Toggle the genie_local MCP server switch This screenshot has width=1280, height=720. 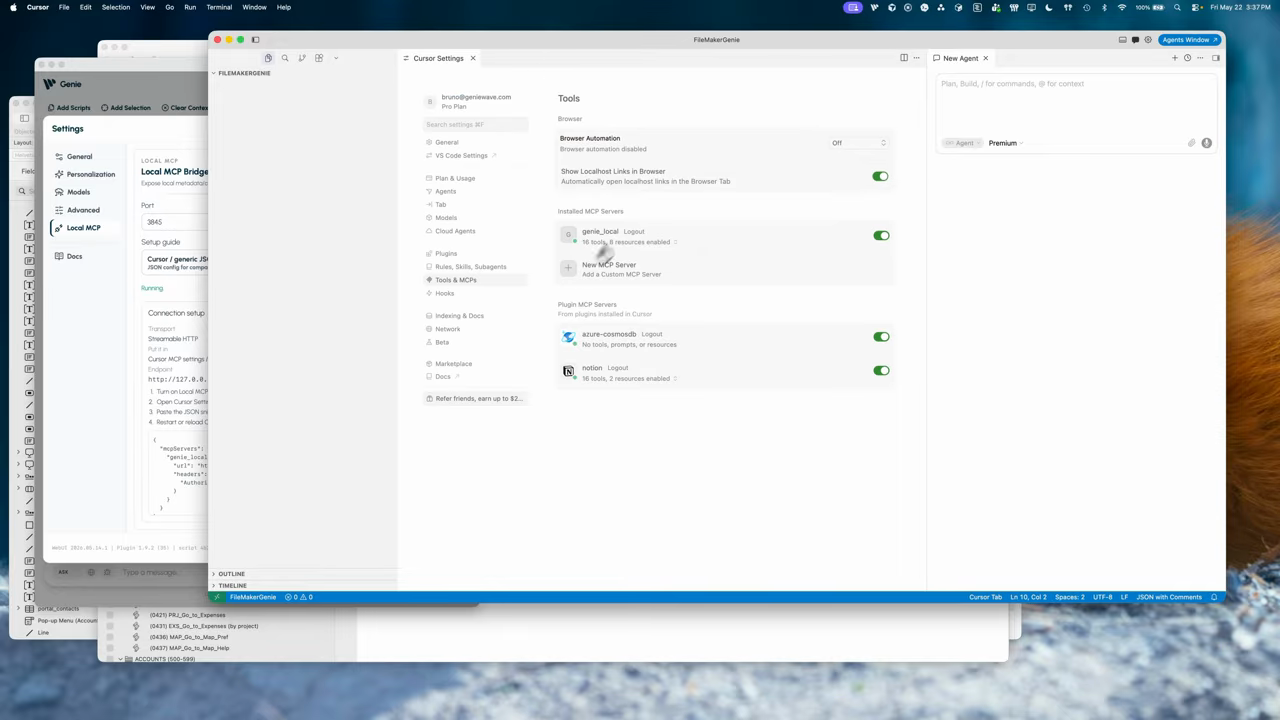coord(881,236)
